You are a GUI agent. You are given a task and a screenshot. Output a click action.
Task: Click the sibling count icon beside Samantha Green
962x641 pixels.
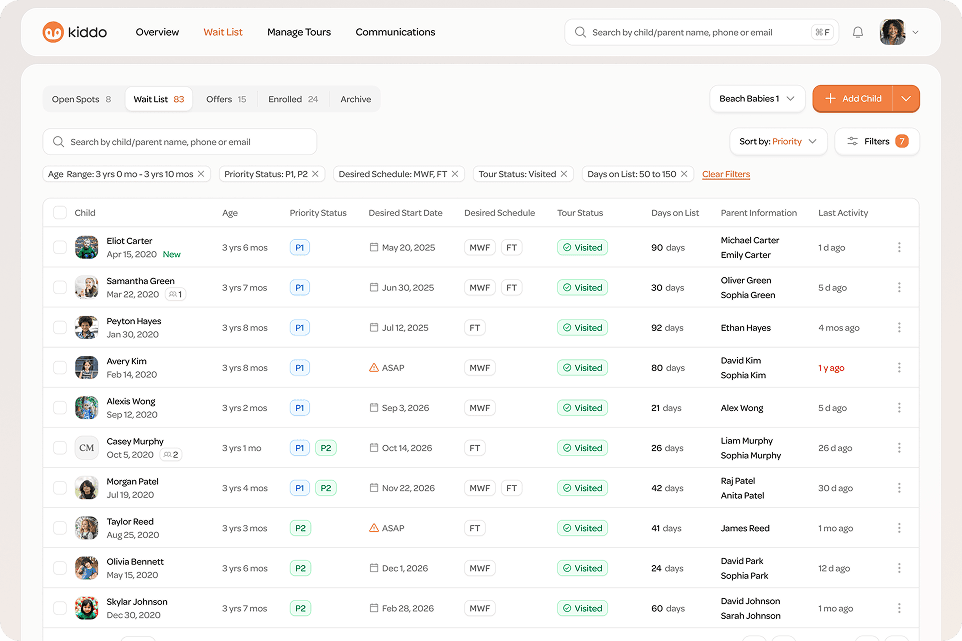point(174,295)
